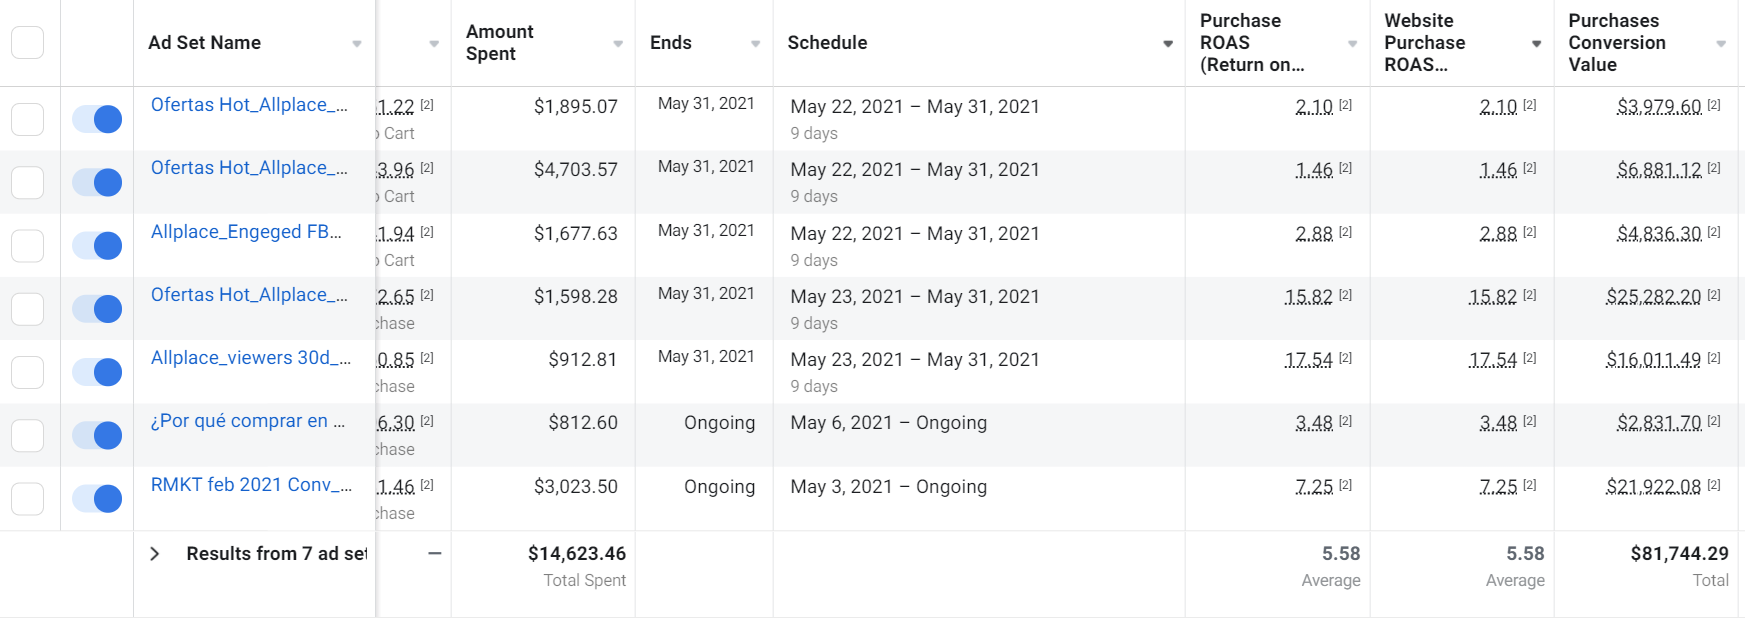Click the Website Purchase ROAS column arrow

coord(1536,44)
